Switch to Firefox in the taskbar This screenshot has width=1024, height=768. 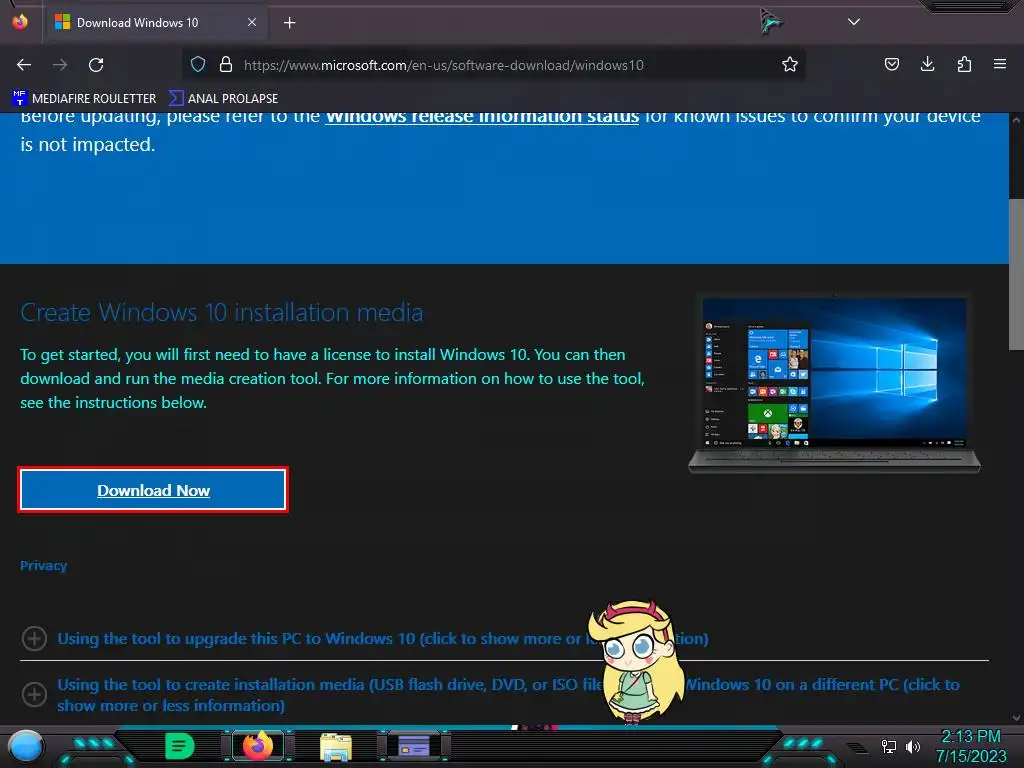[x=258, y=745]
